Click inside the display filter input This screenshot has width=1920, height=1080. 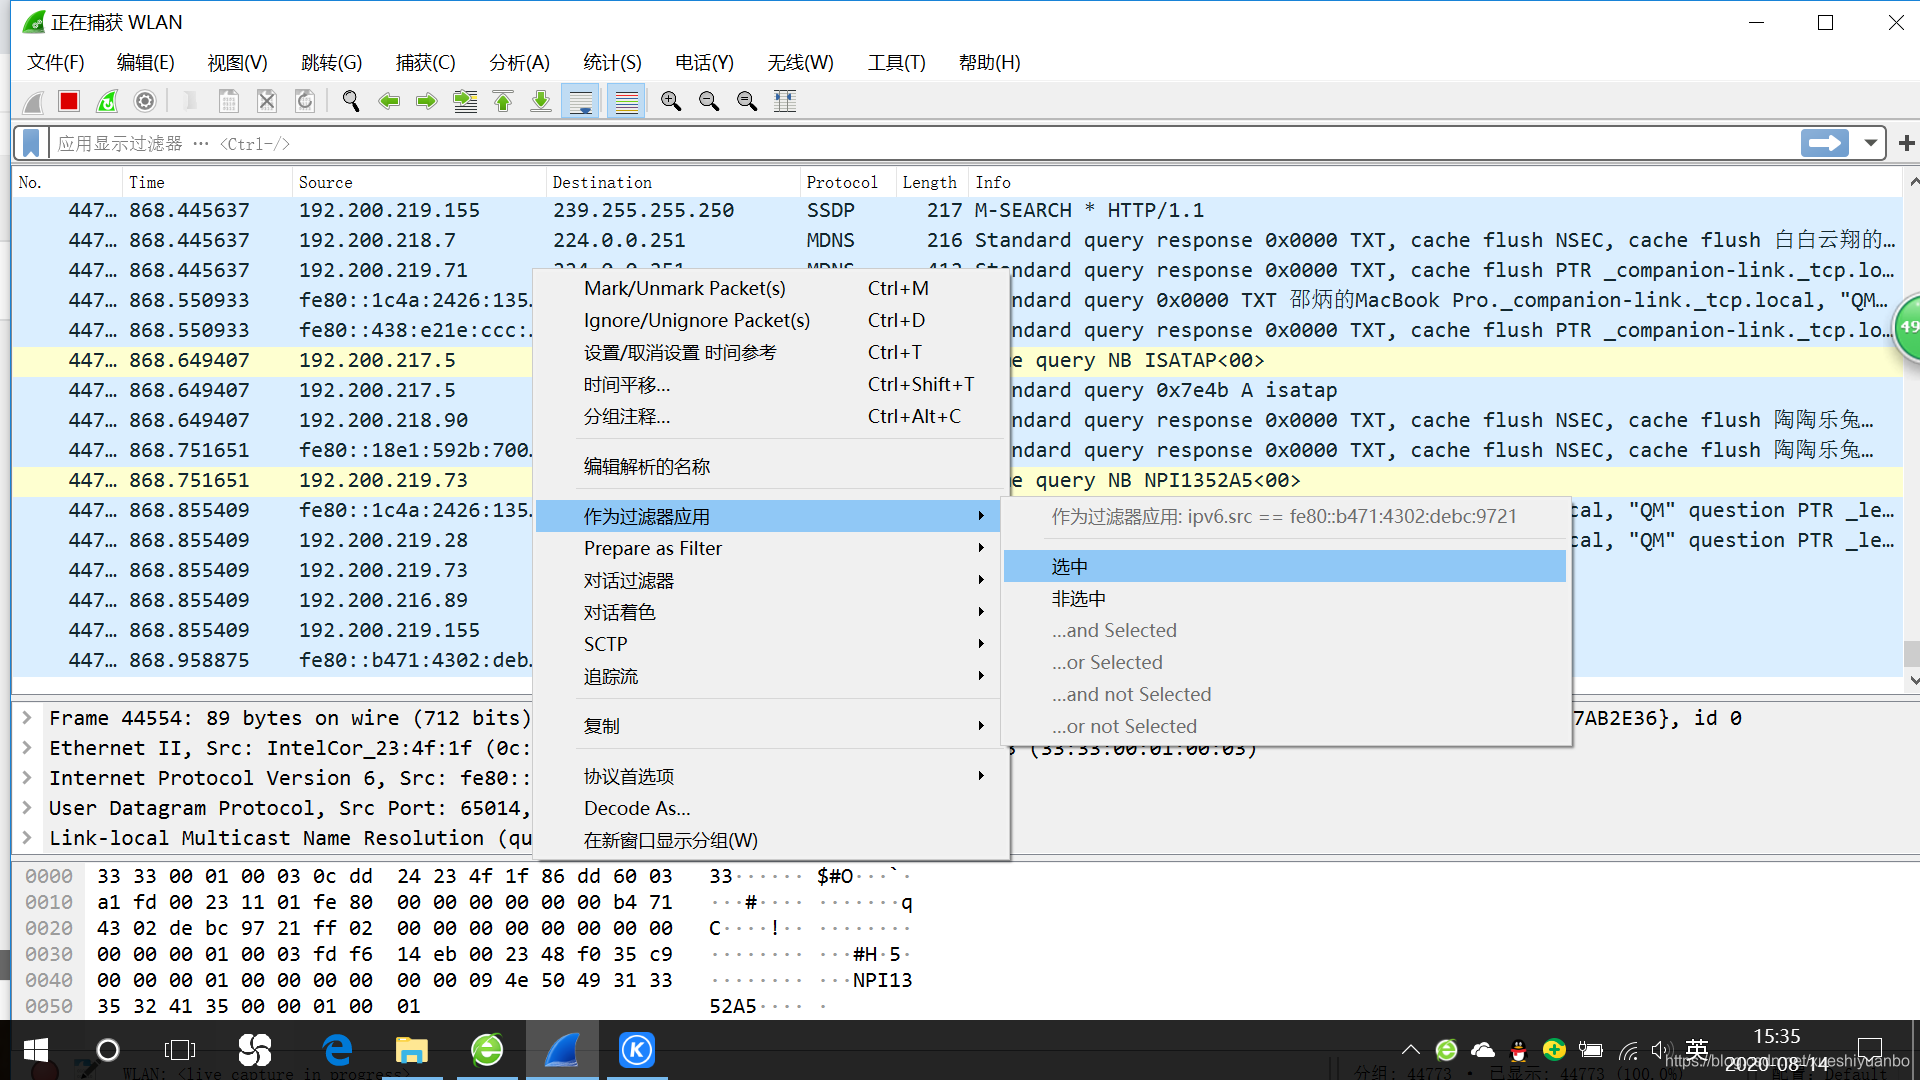coord(900,143)
